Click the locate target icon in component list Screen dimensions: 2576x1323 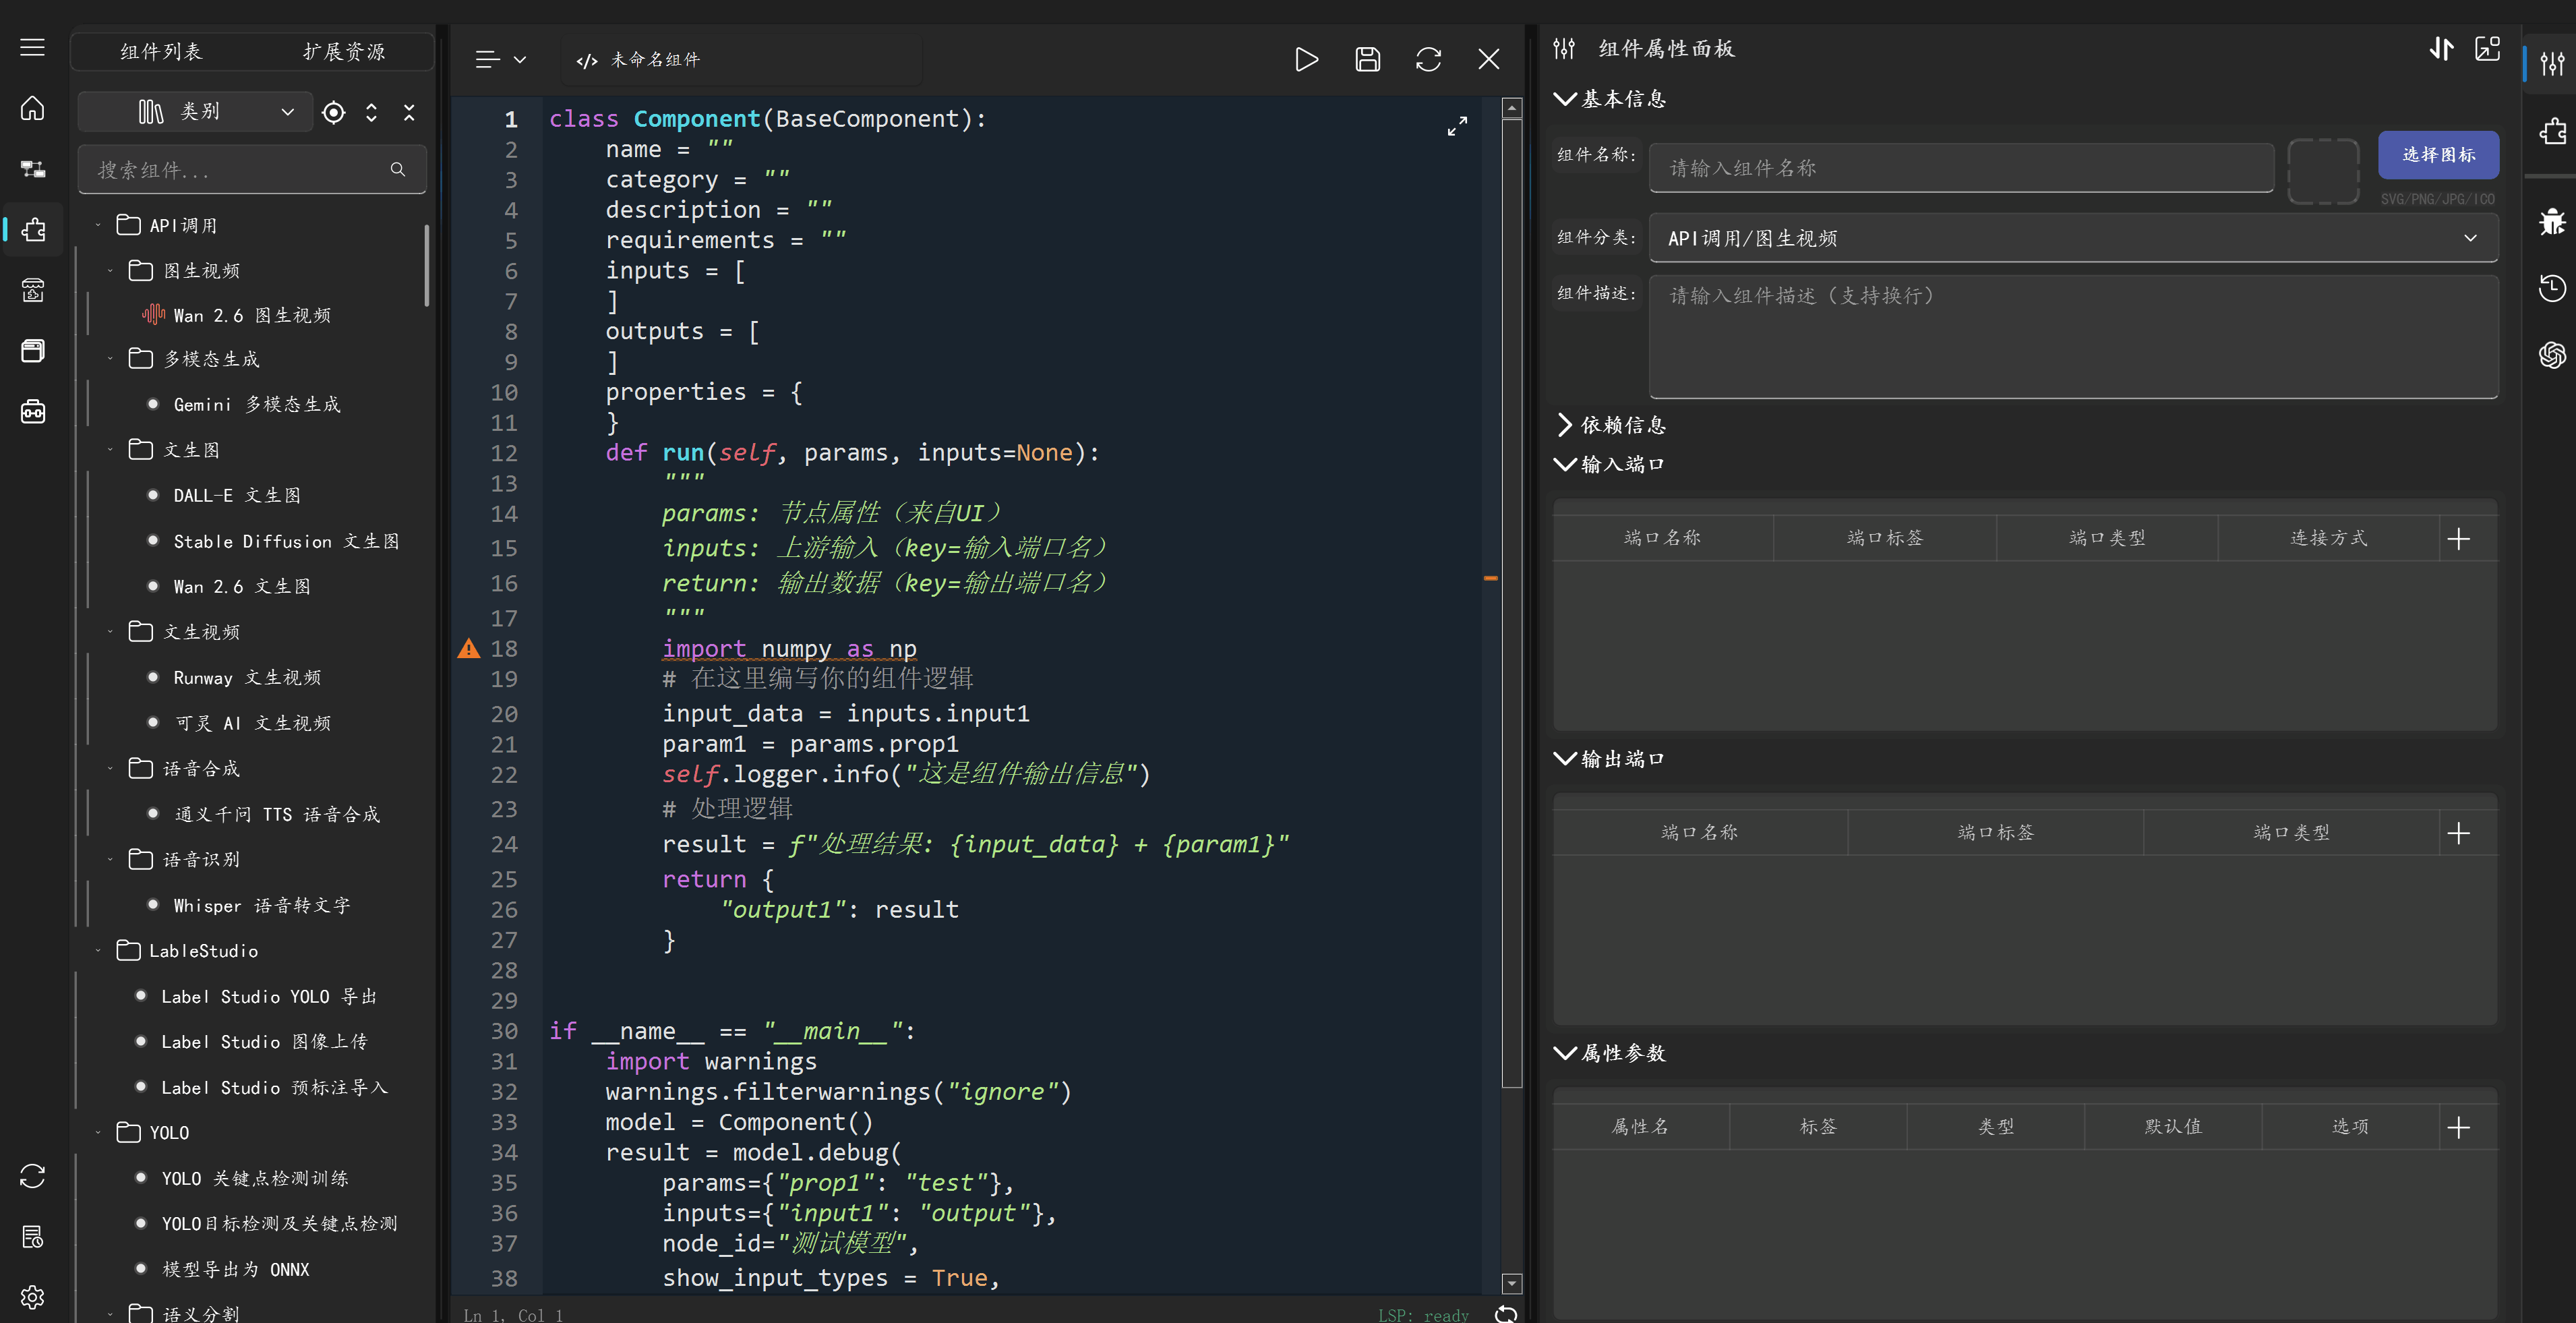pyautogui.click(x=334, y=113)
